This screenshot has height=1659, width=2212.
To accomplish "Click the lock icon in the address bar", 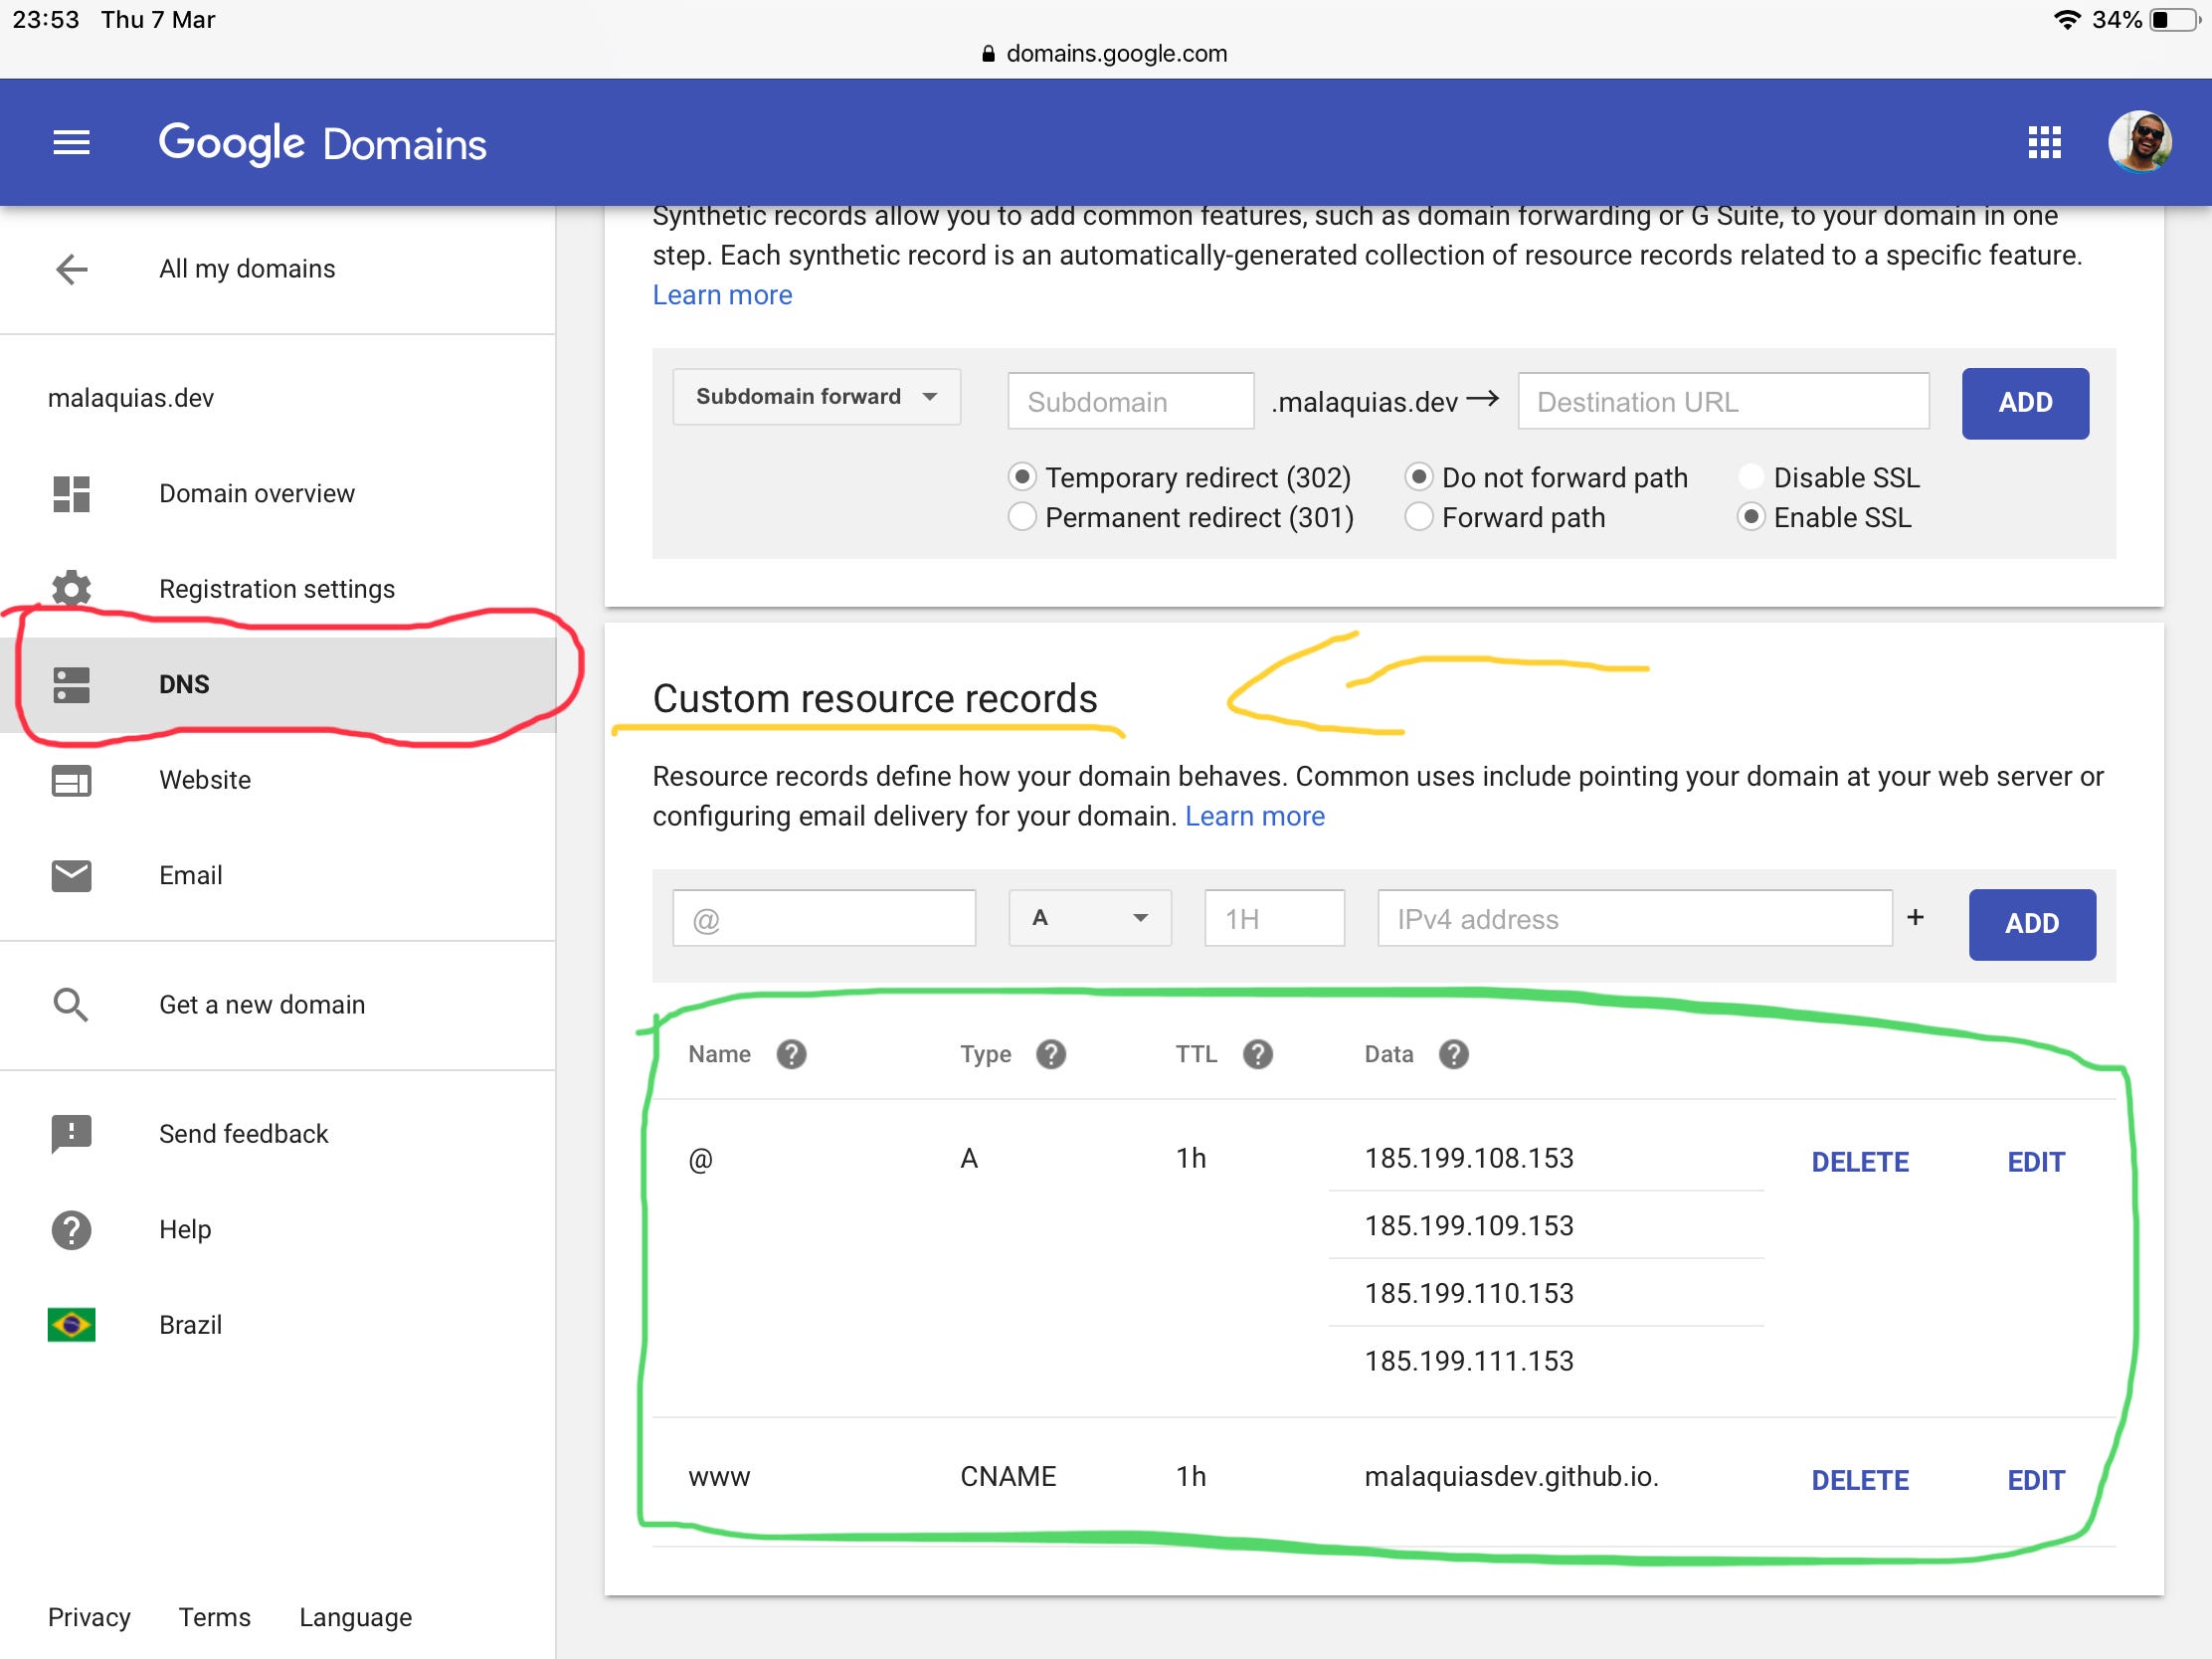I will [988, 54].
